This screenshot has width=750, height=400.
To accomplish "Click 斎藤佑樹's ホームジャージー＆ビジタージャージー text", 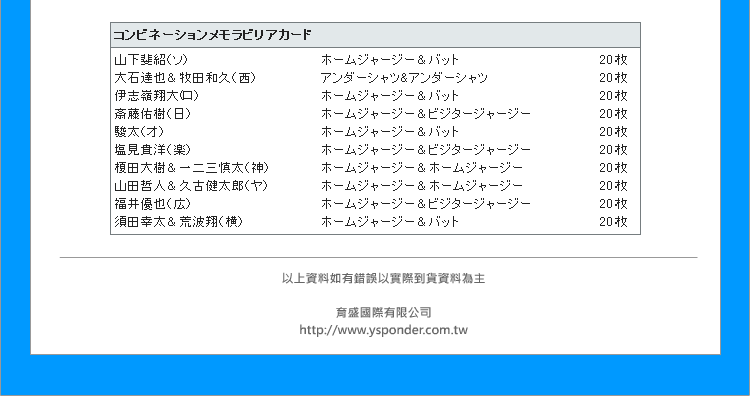I will point(426,114).
